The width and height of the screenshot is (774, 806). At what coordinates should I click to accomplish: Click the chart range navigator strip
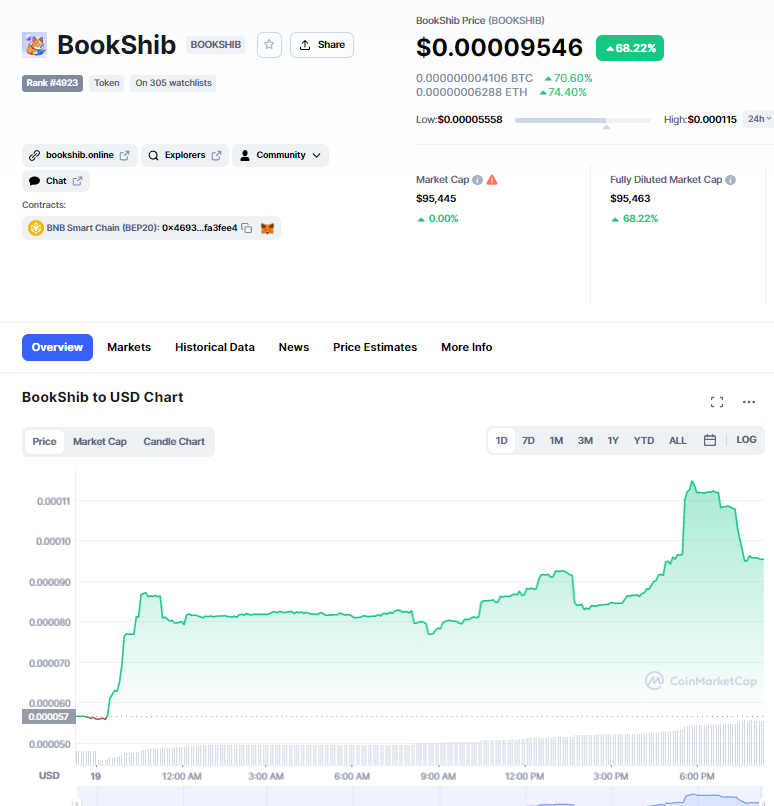[x=419, y=796]
